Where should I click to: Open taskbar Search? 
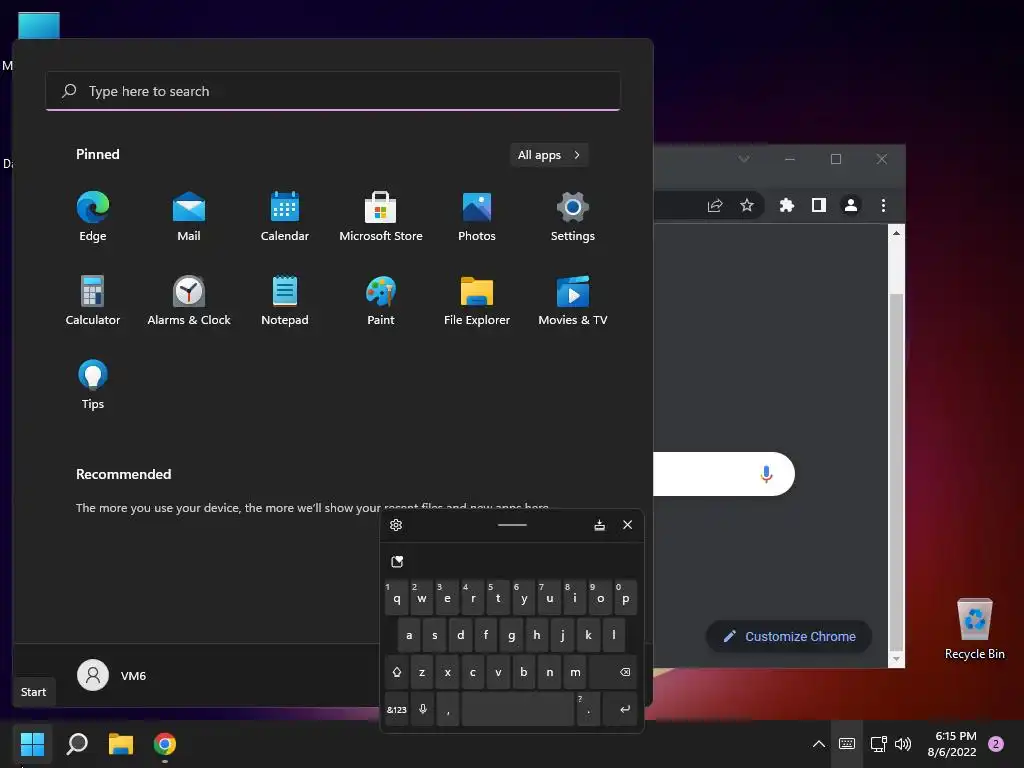[x=77, y=743]
